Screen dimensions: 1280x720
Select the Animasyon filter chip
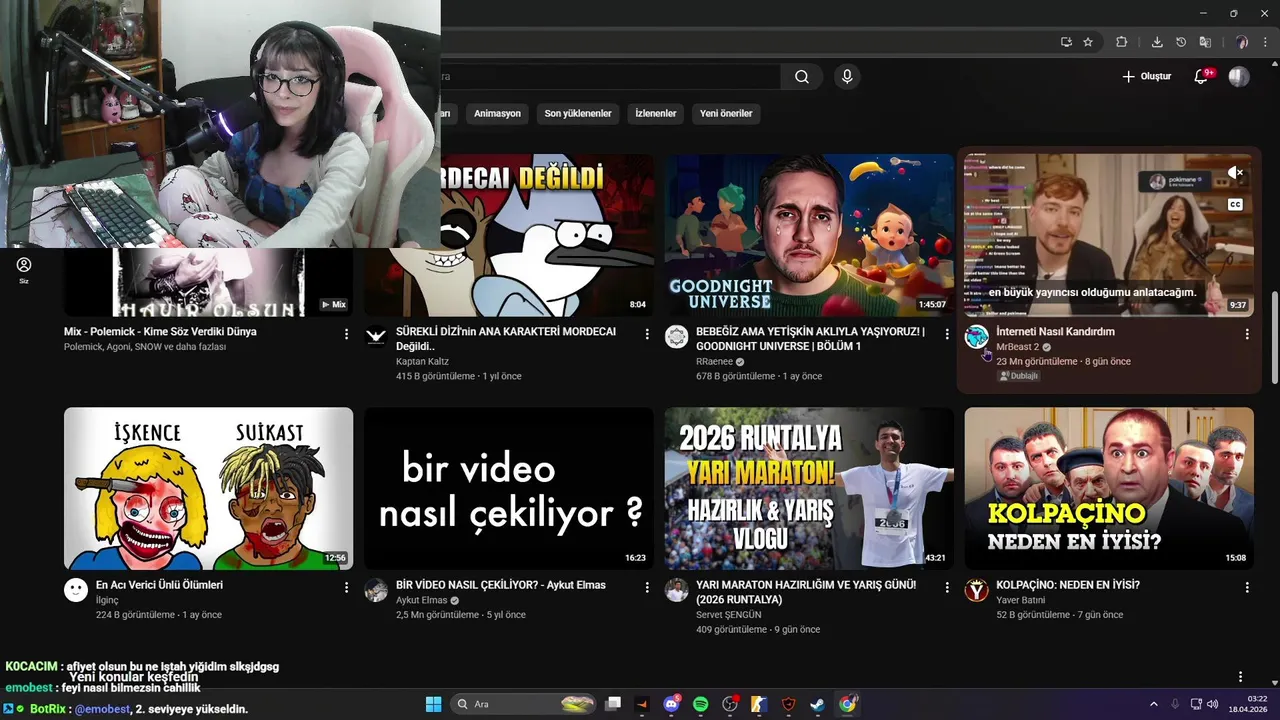497,113
